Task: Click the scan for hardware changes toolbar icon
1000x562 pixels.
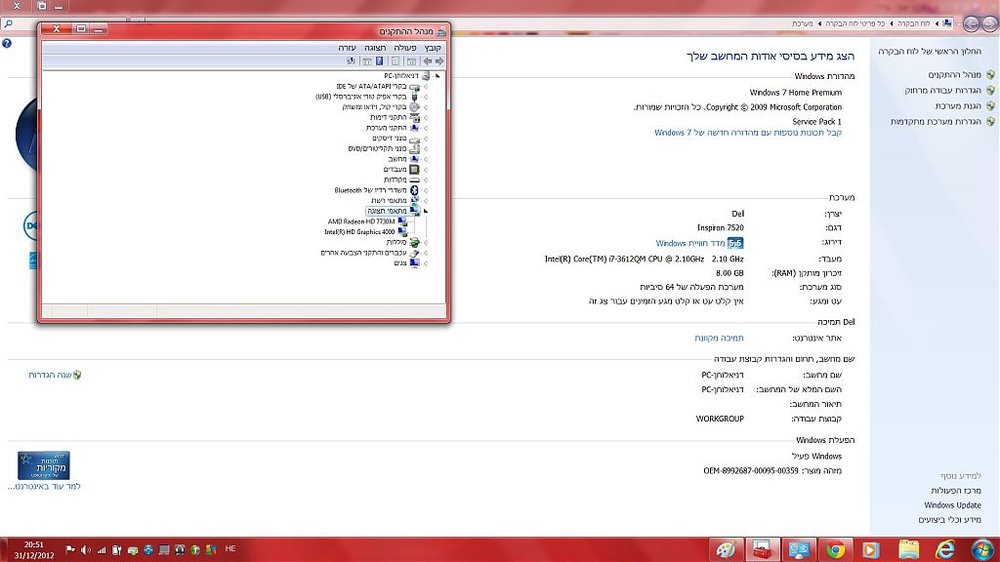Action: pos(351,61)
